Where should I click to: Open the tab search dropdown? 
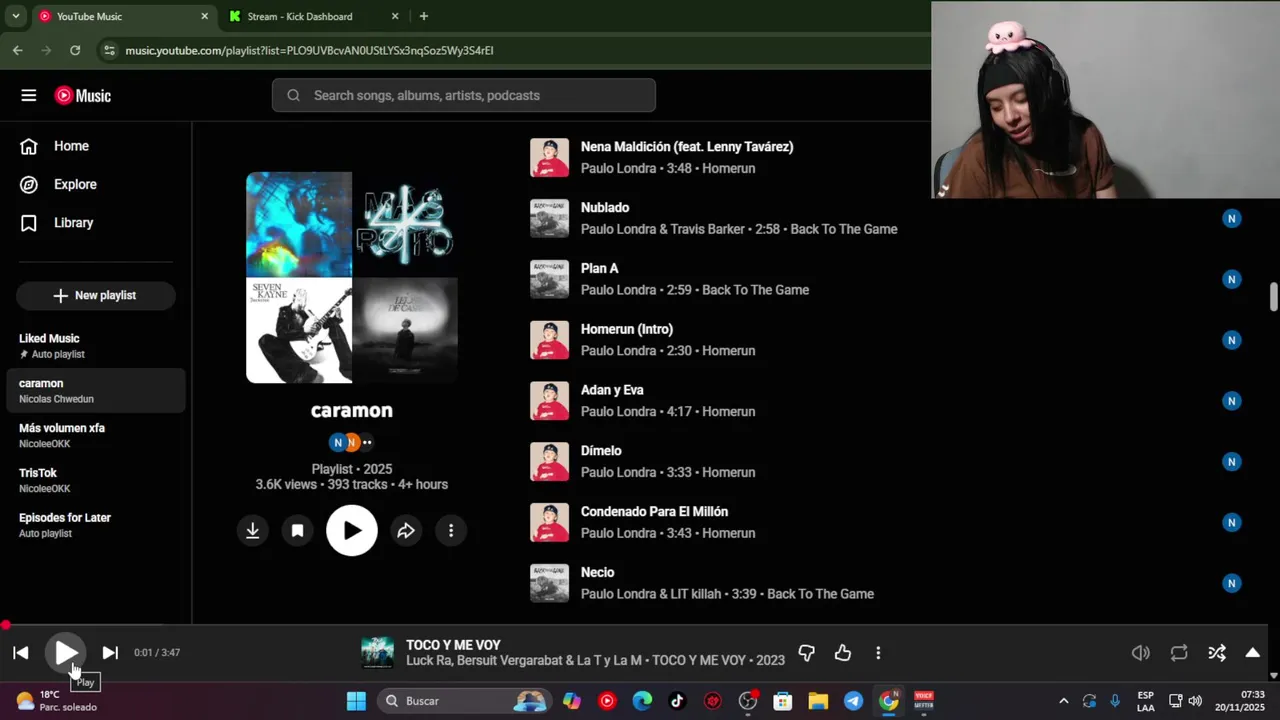click(15, 16)
